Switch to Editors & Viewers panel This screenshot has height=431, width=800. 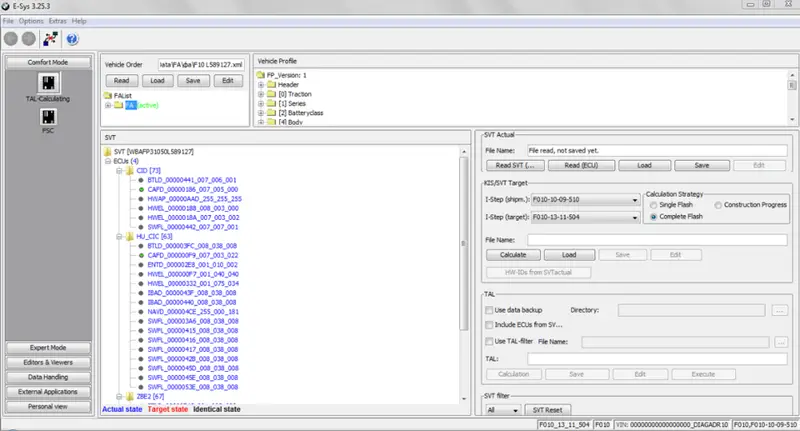point(48,363)
